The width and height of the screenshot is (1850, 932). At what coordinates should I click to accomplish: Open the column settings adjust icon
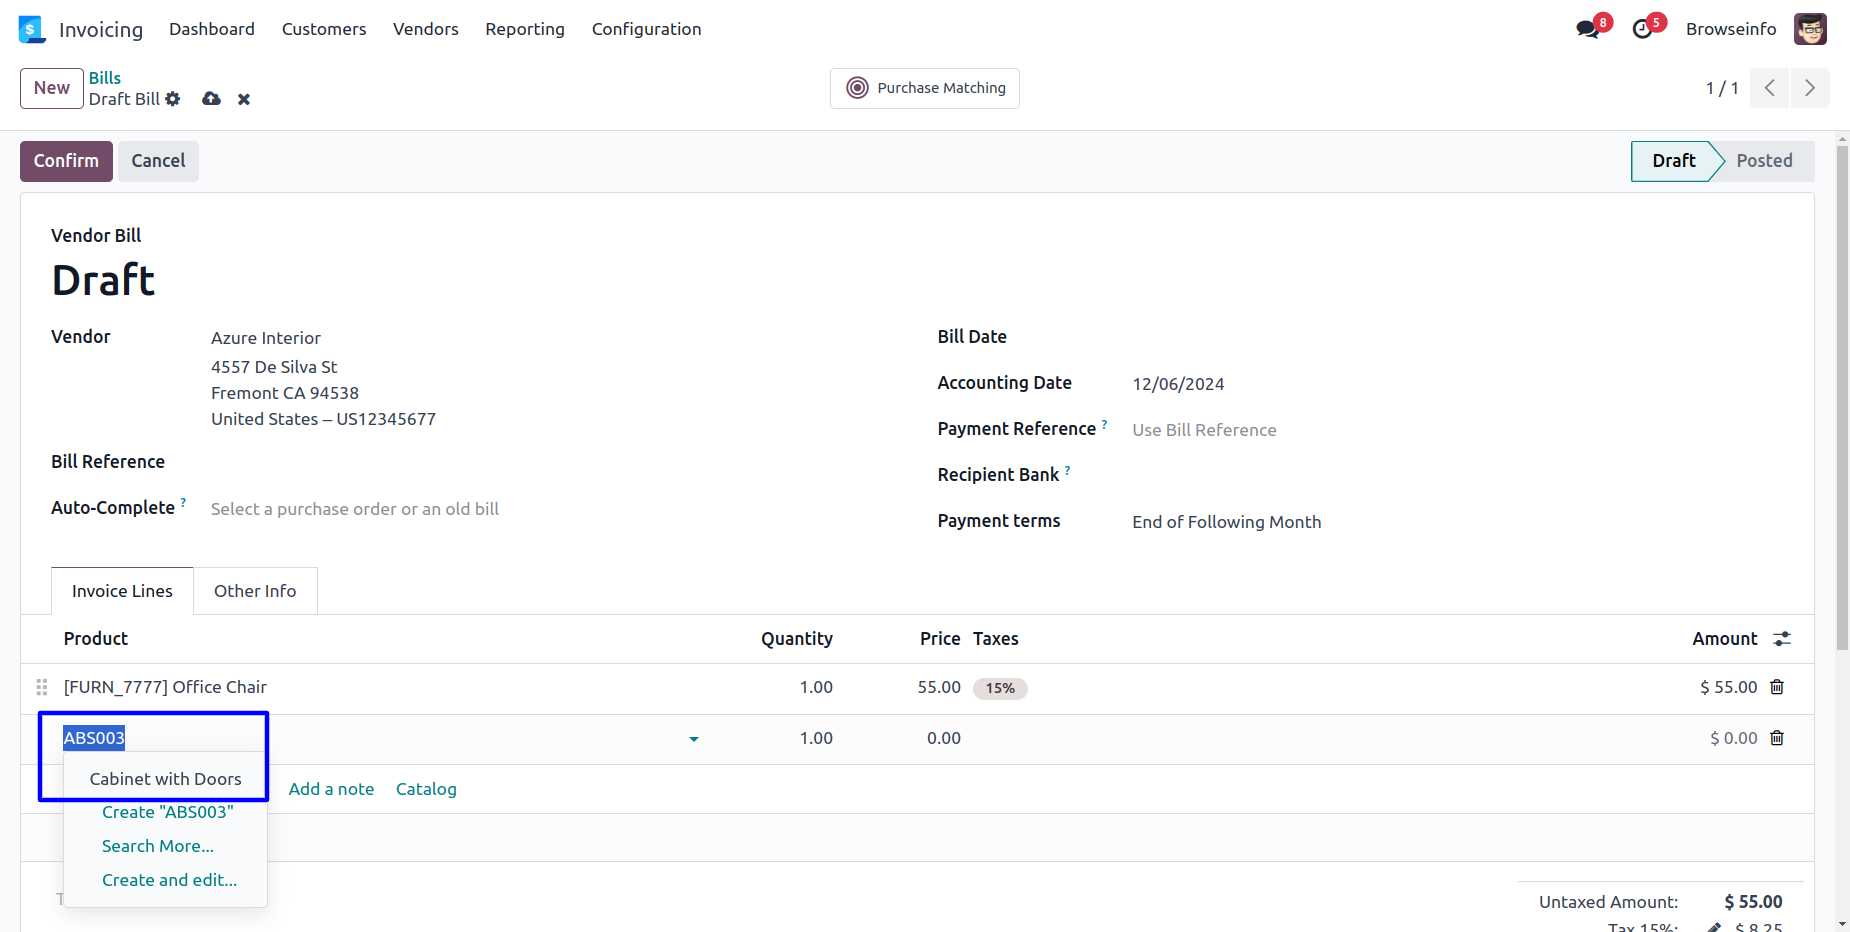tap(1782, 639)
